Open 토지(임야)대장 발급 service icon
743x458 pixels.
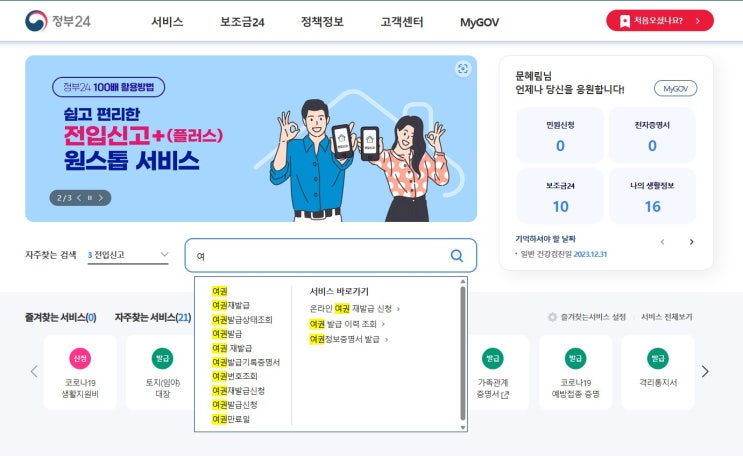point(163,372)
